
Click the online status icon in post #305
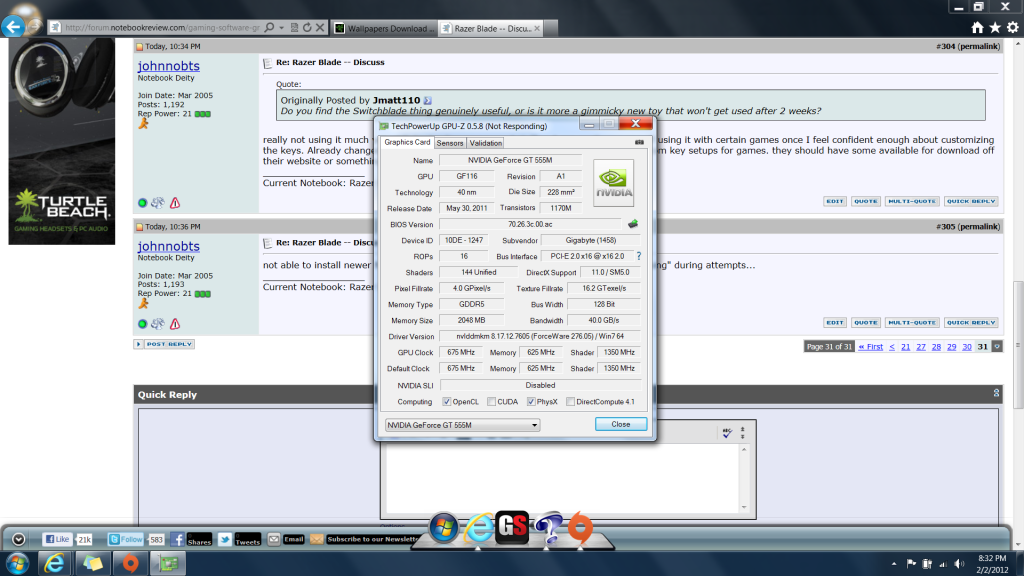point(142,324)
